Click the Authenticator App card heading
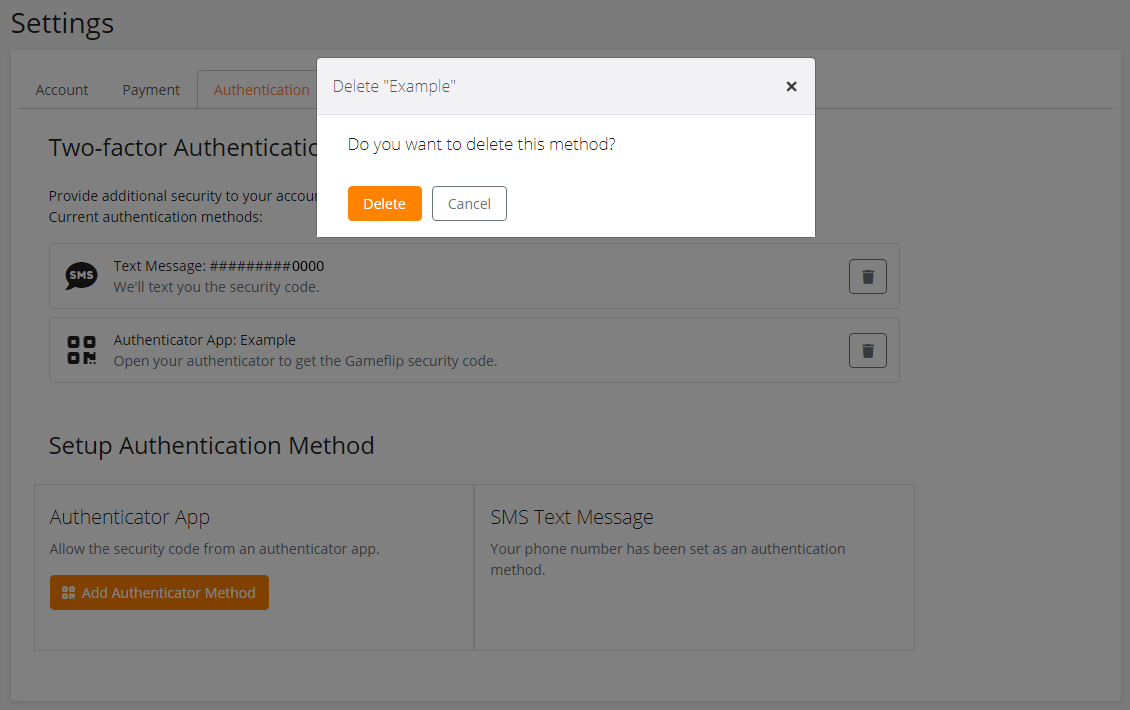Image resolution: width=1130 pixels, height=710 pixels. (129, 517)
